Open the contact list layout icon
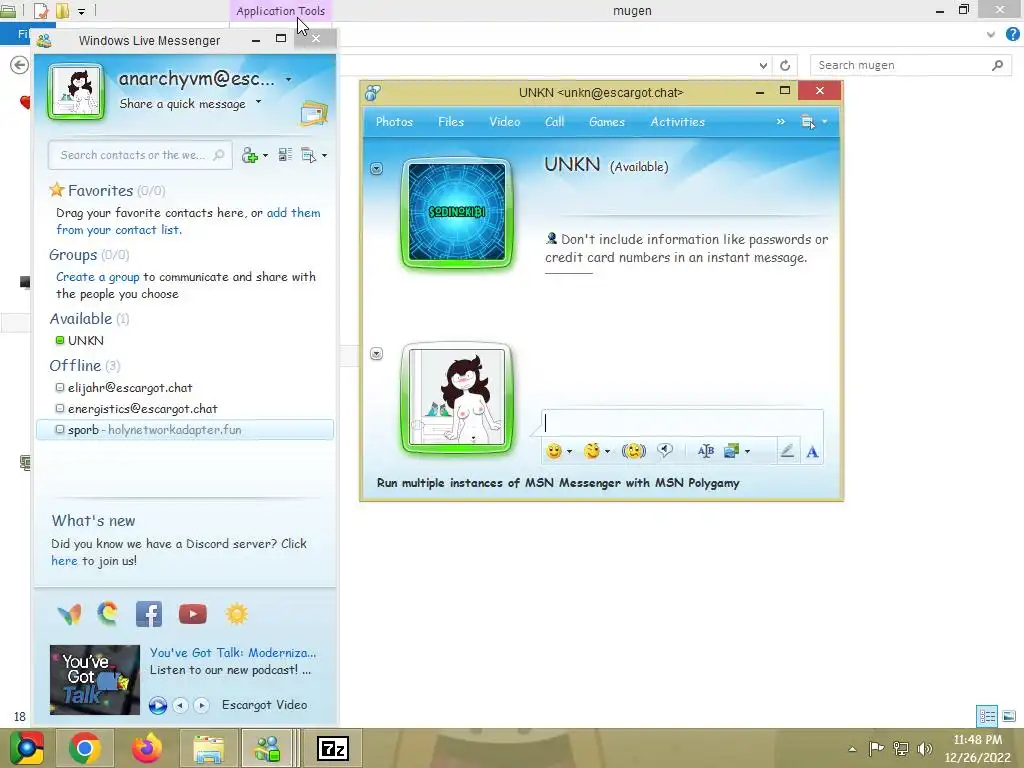This screenshot has width=1024, height=768. 285,155
